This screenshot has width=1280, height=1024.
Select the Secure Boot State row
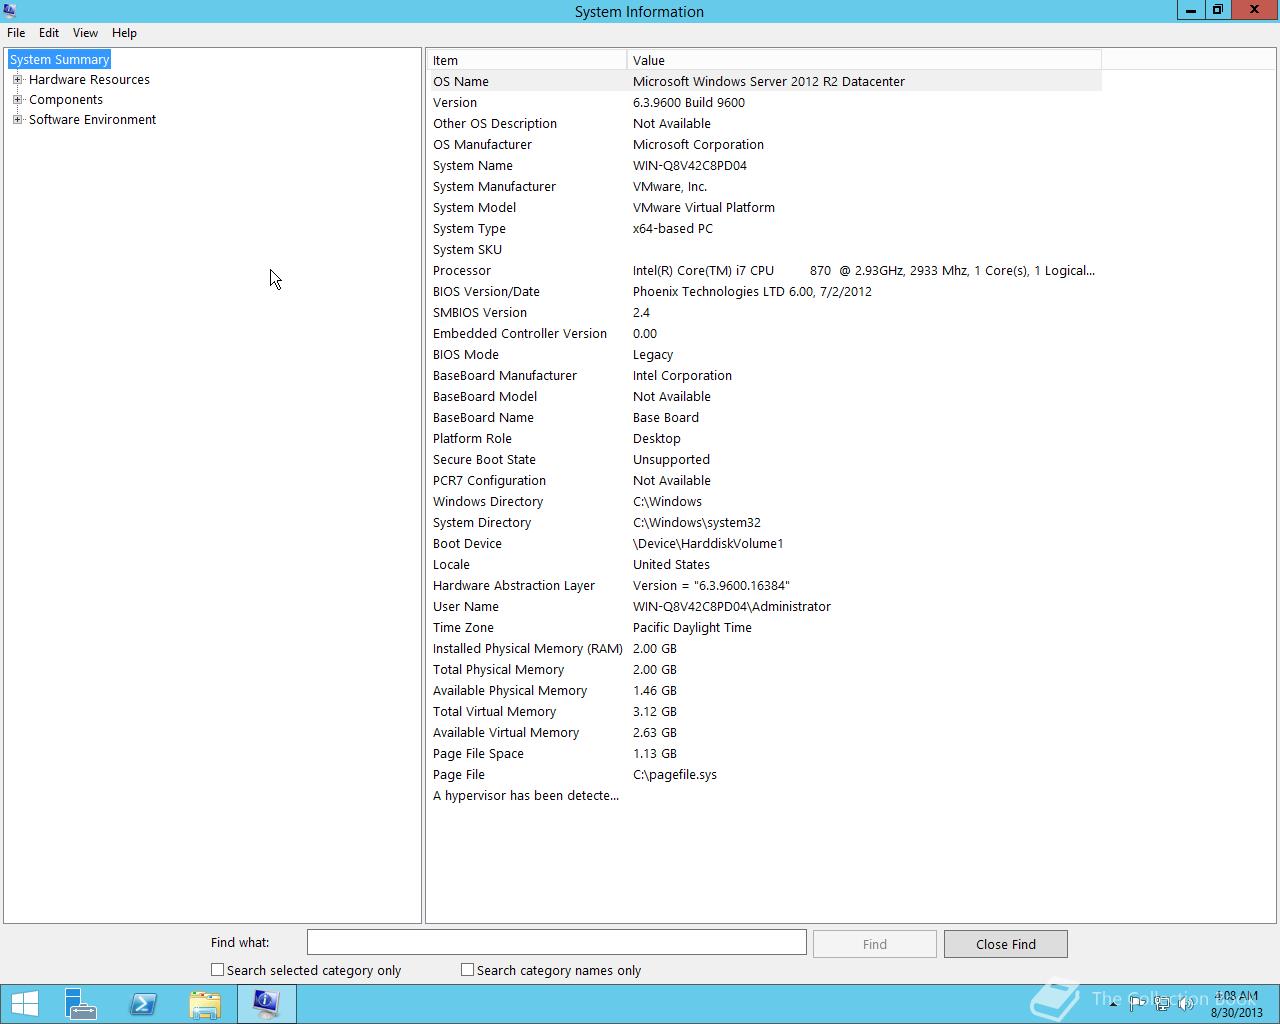point(765,459)
